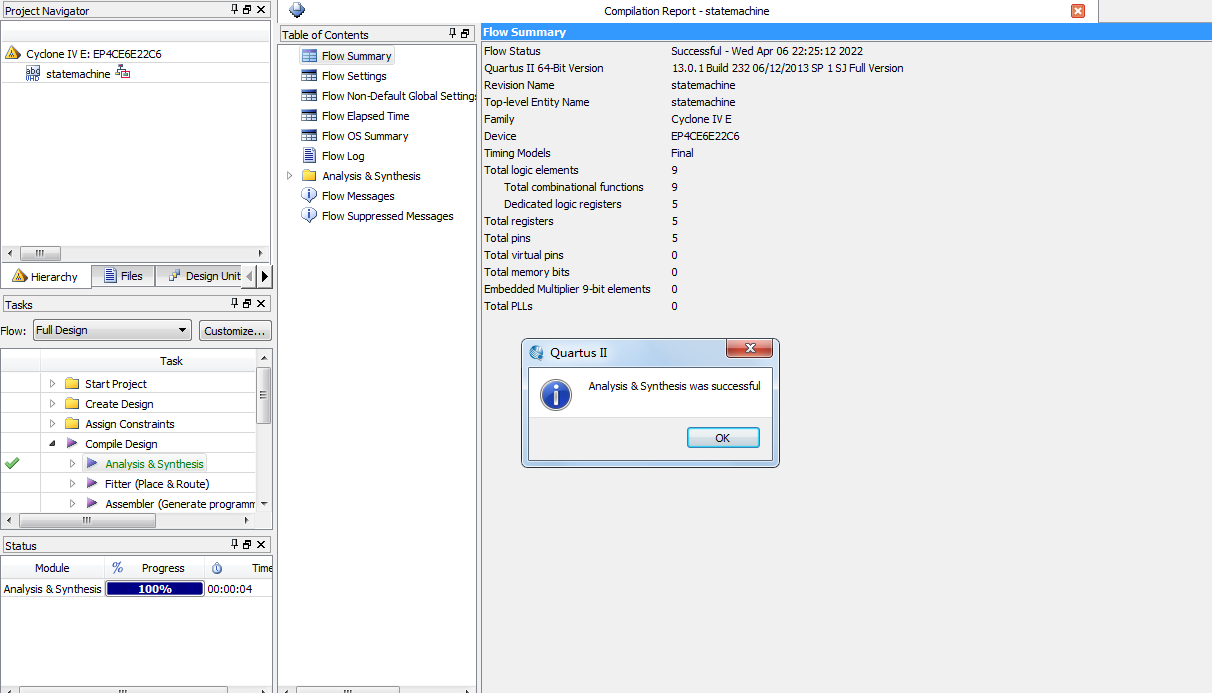Click the Task column header
Image resolution: width=1212 pixels, height=693 pixels.
171,361
